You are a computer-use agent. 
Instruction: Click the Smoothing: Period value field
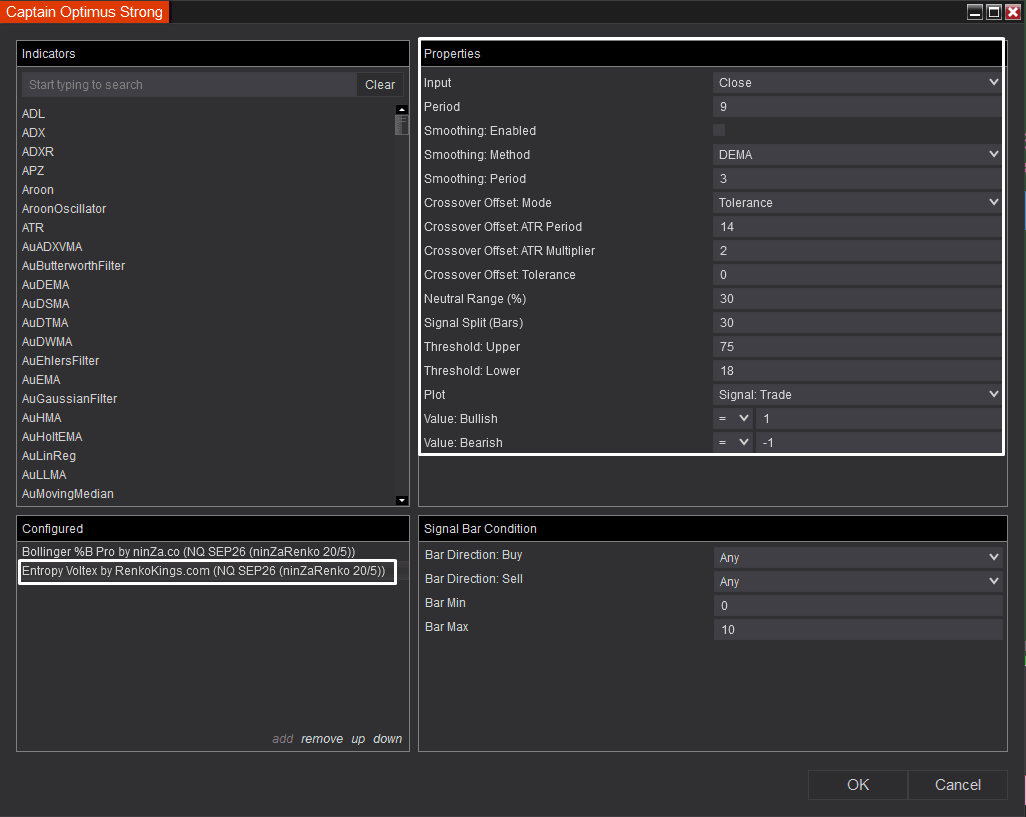click(x=857, y=179)
